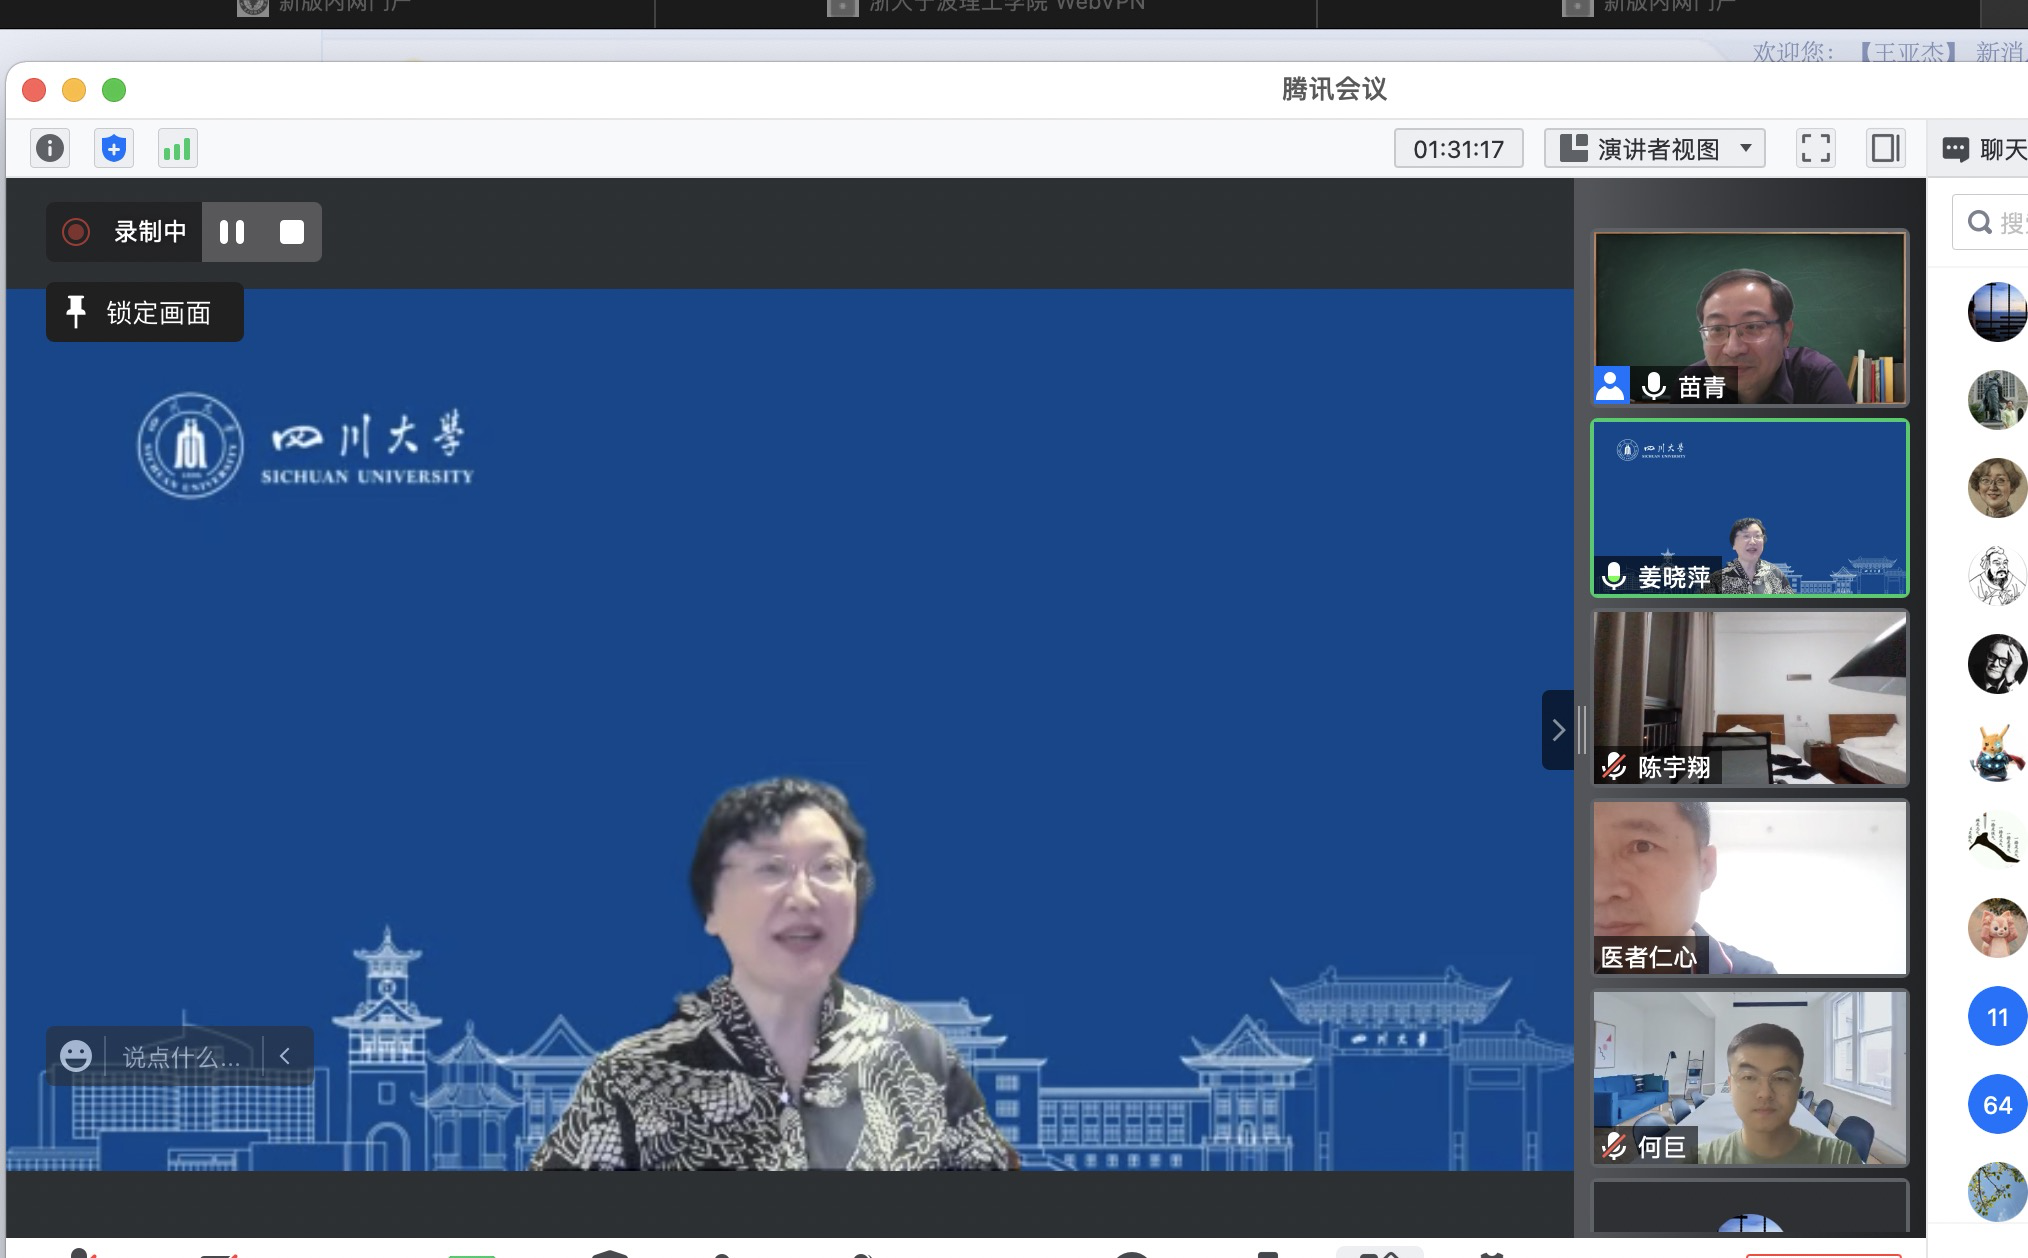Stop the recording with square button
2028x1258 pixels.
[x=292, y=232]
